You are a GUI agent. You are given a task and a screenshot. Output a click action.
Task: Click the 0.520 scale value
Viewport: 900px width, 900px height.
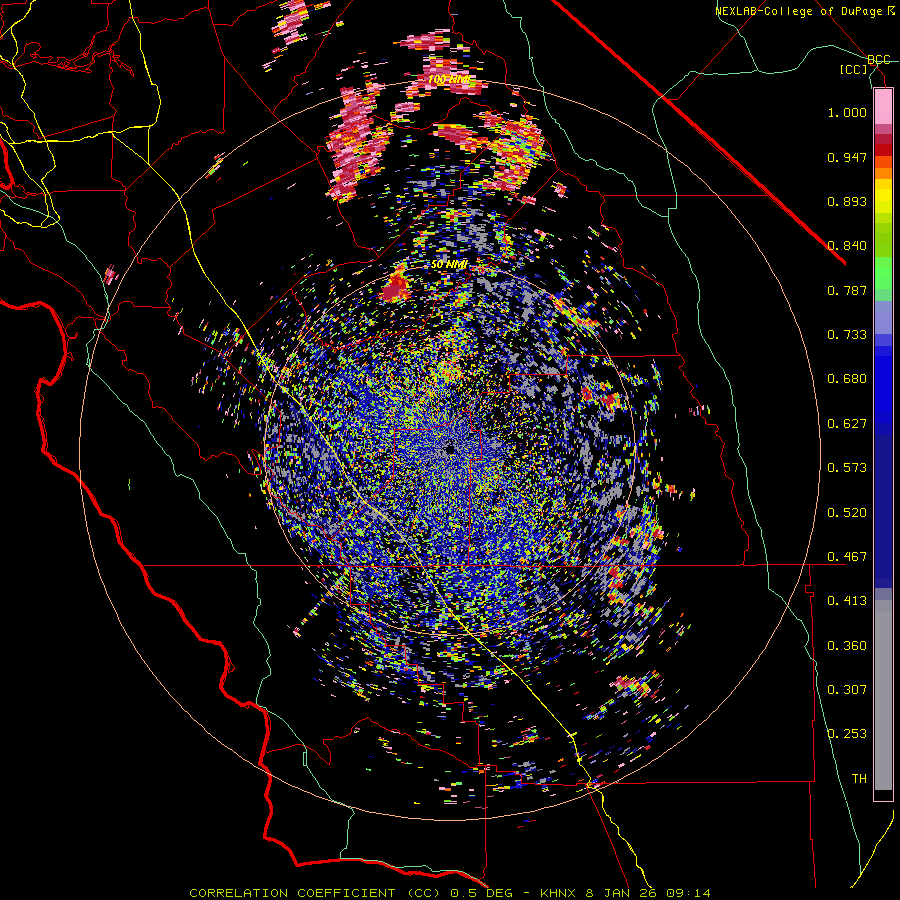tap(847, 513)
